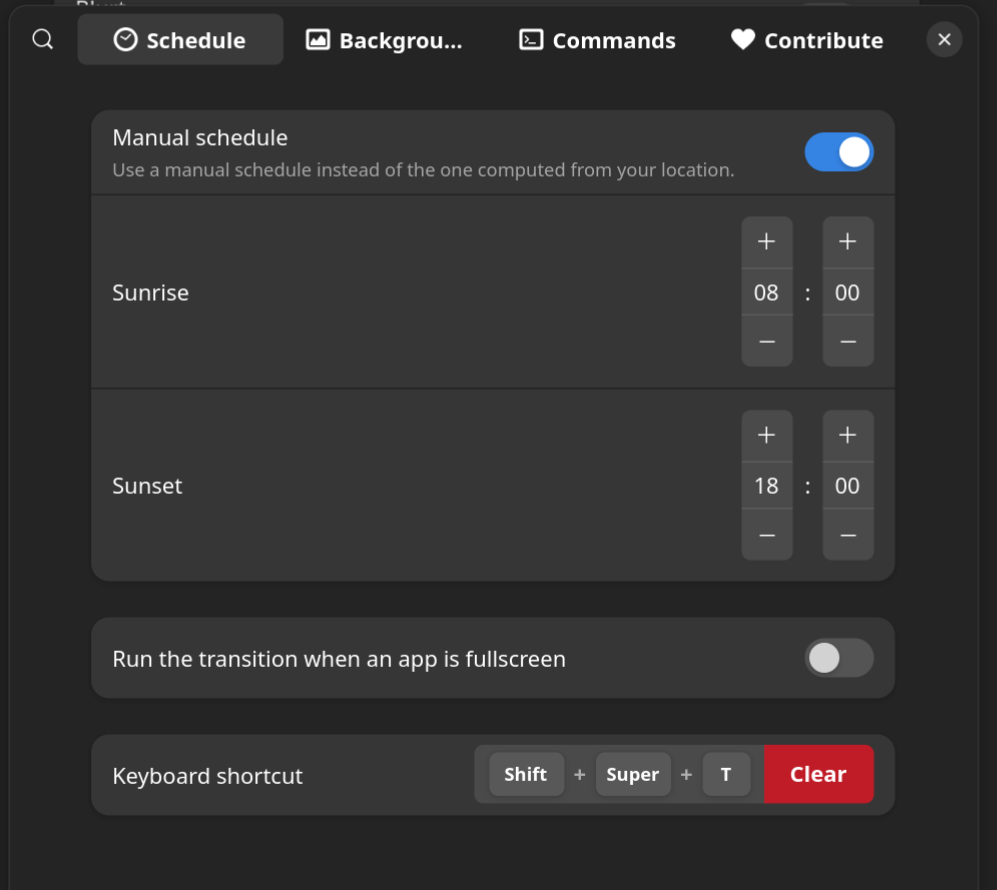Decrement the Sunset hour value
Image resolution: width=997 pixels, height=890 pixels.
(766, 535)
